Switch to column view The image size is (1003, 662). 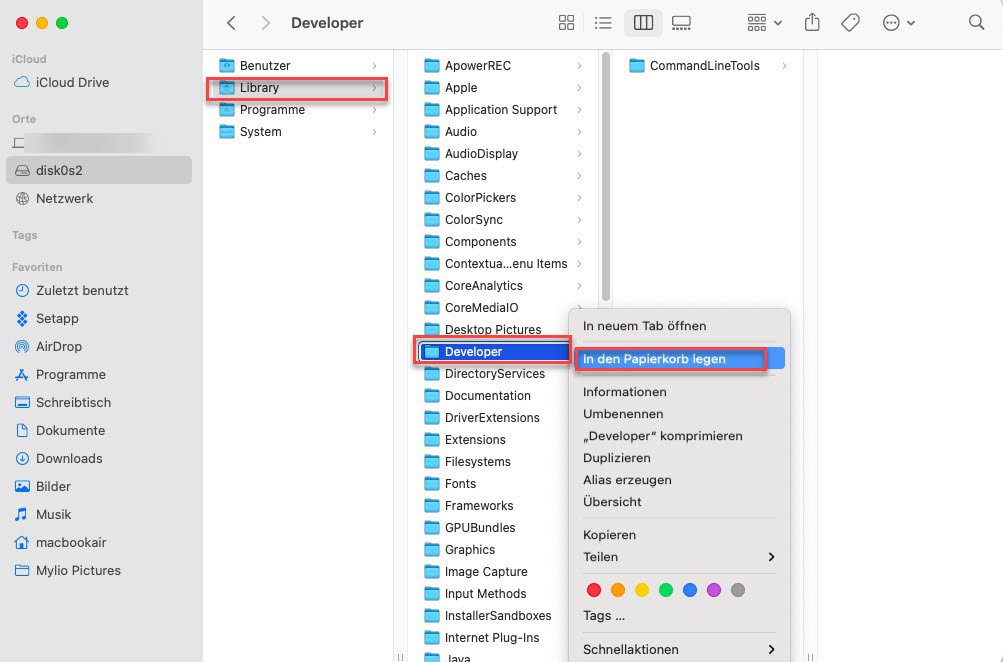click(643, 23)
